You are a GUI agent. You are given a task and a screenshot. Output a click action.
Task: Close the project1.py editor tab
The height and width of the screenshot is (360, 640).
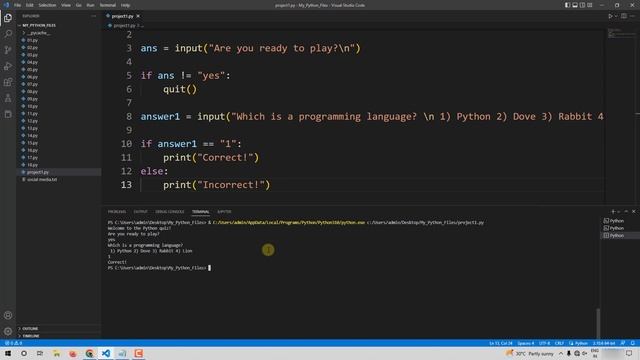138,16
